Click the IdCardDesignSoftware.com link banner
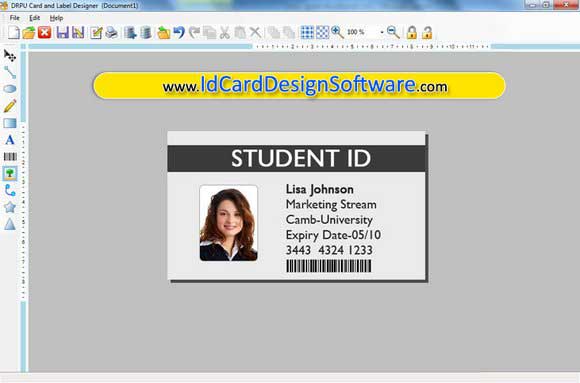 click(299, 85)
